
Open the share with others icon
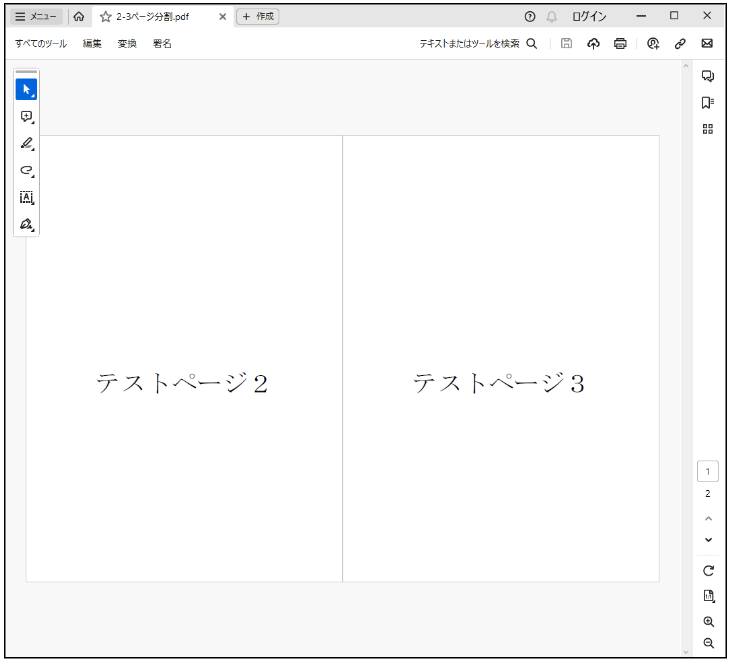point(653,43)
